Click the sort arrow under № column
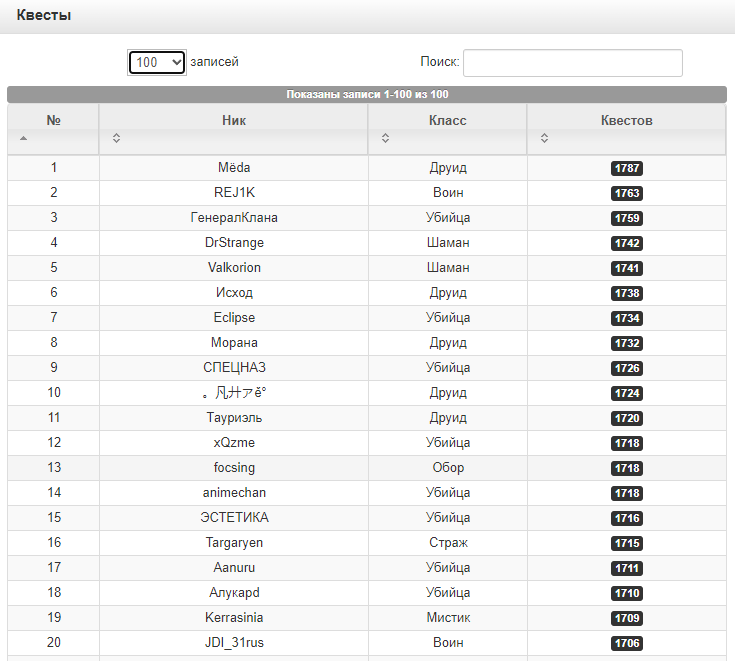Image resolution: width=735 pixels, height=661 pixels. click(x=24, y=139)
